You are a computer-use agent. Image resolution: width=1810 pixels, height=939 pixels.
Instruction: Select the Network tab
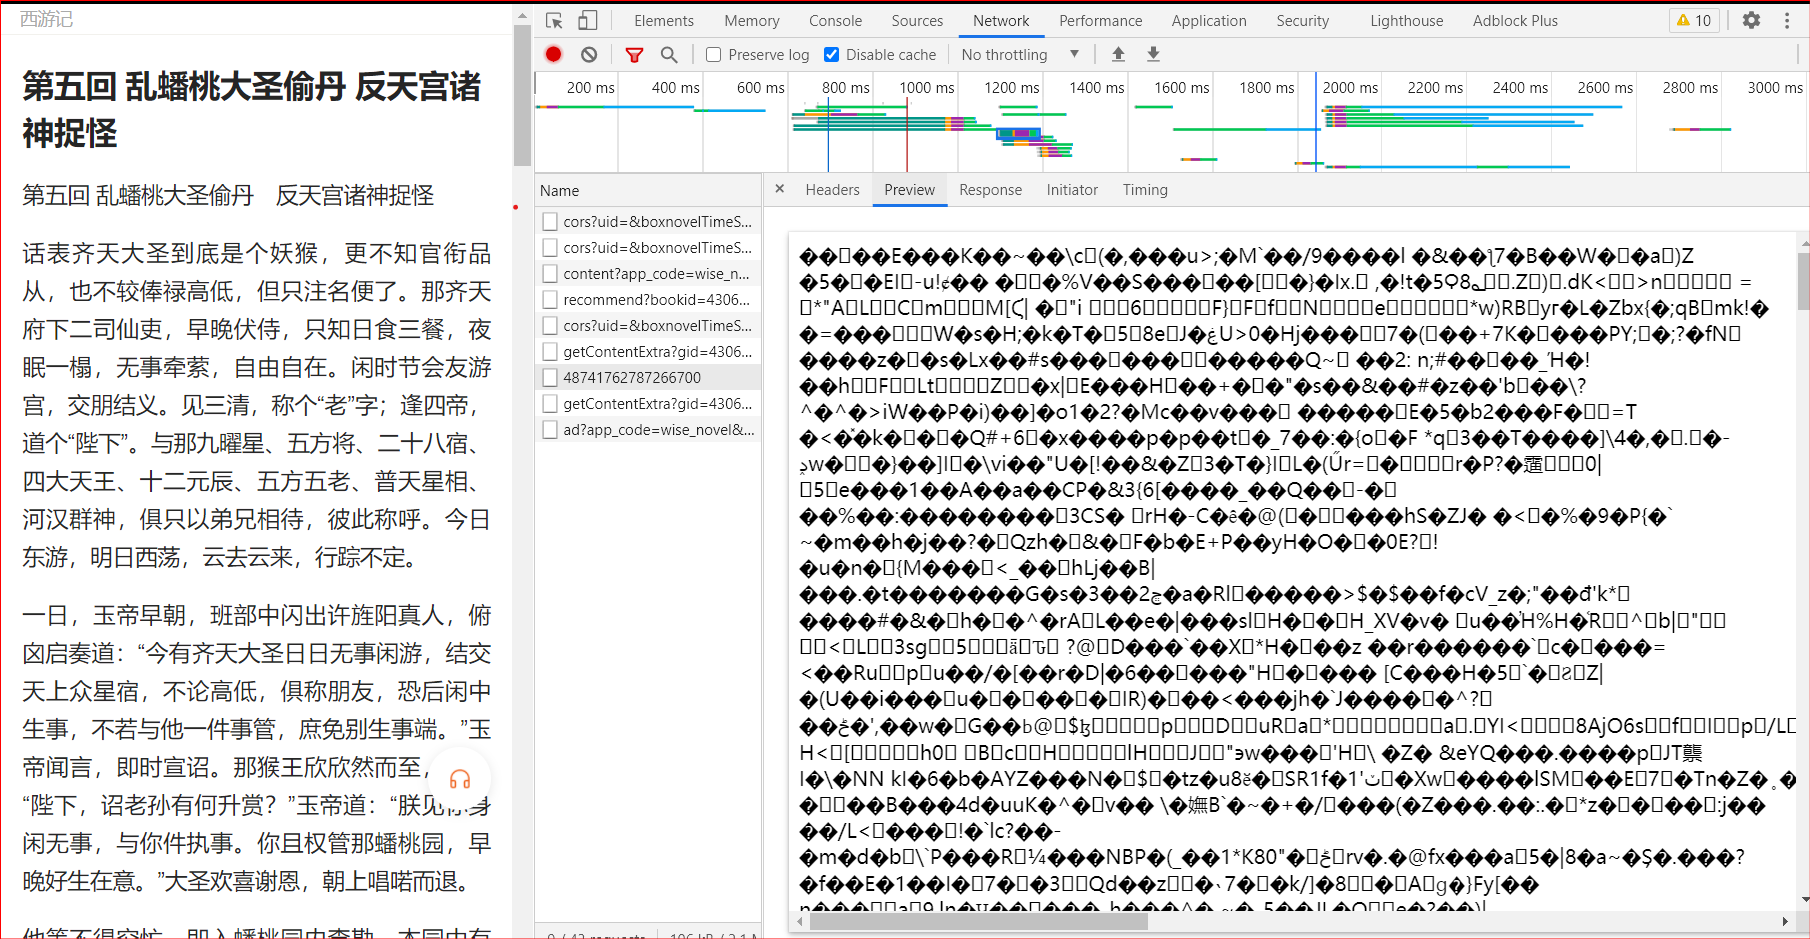click(1001, 20)
